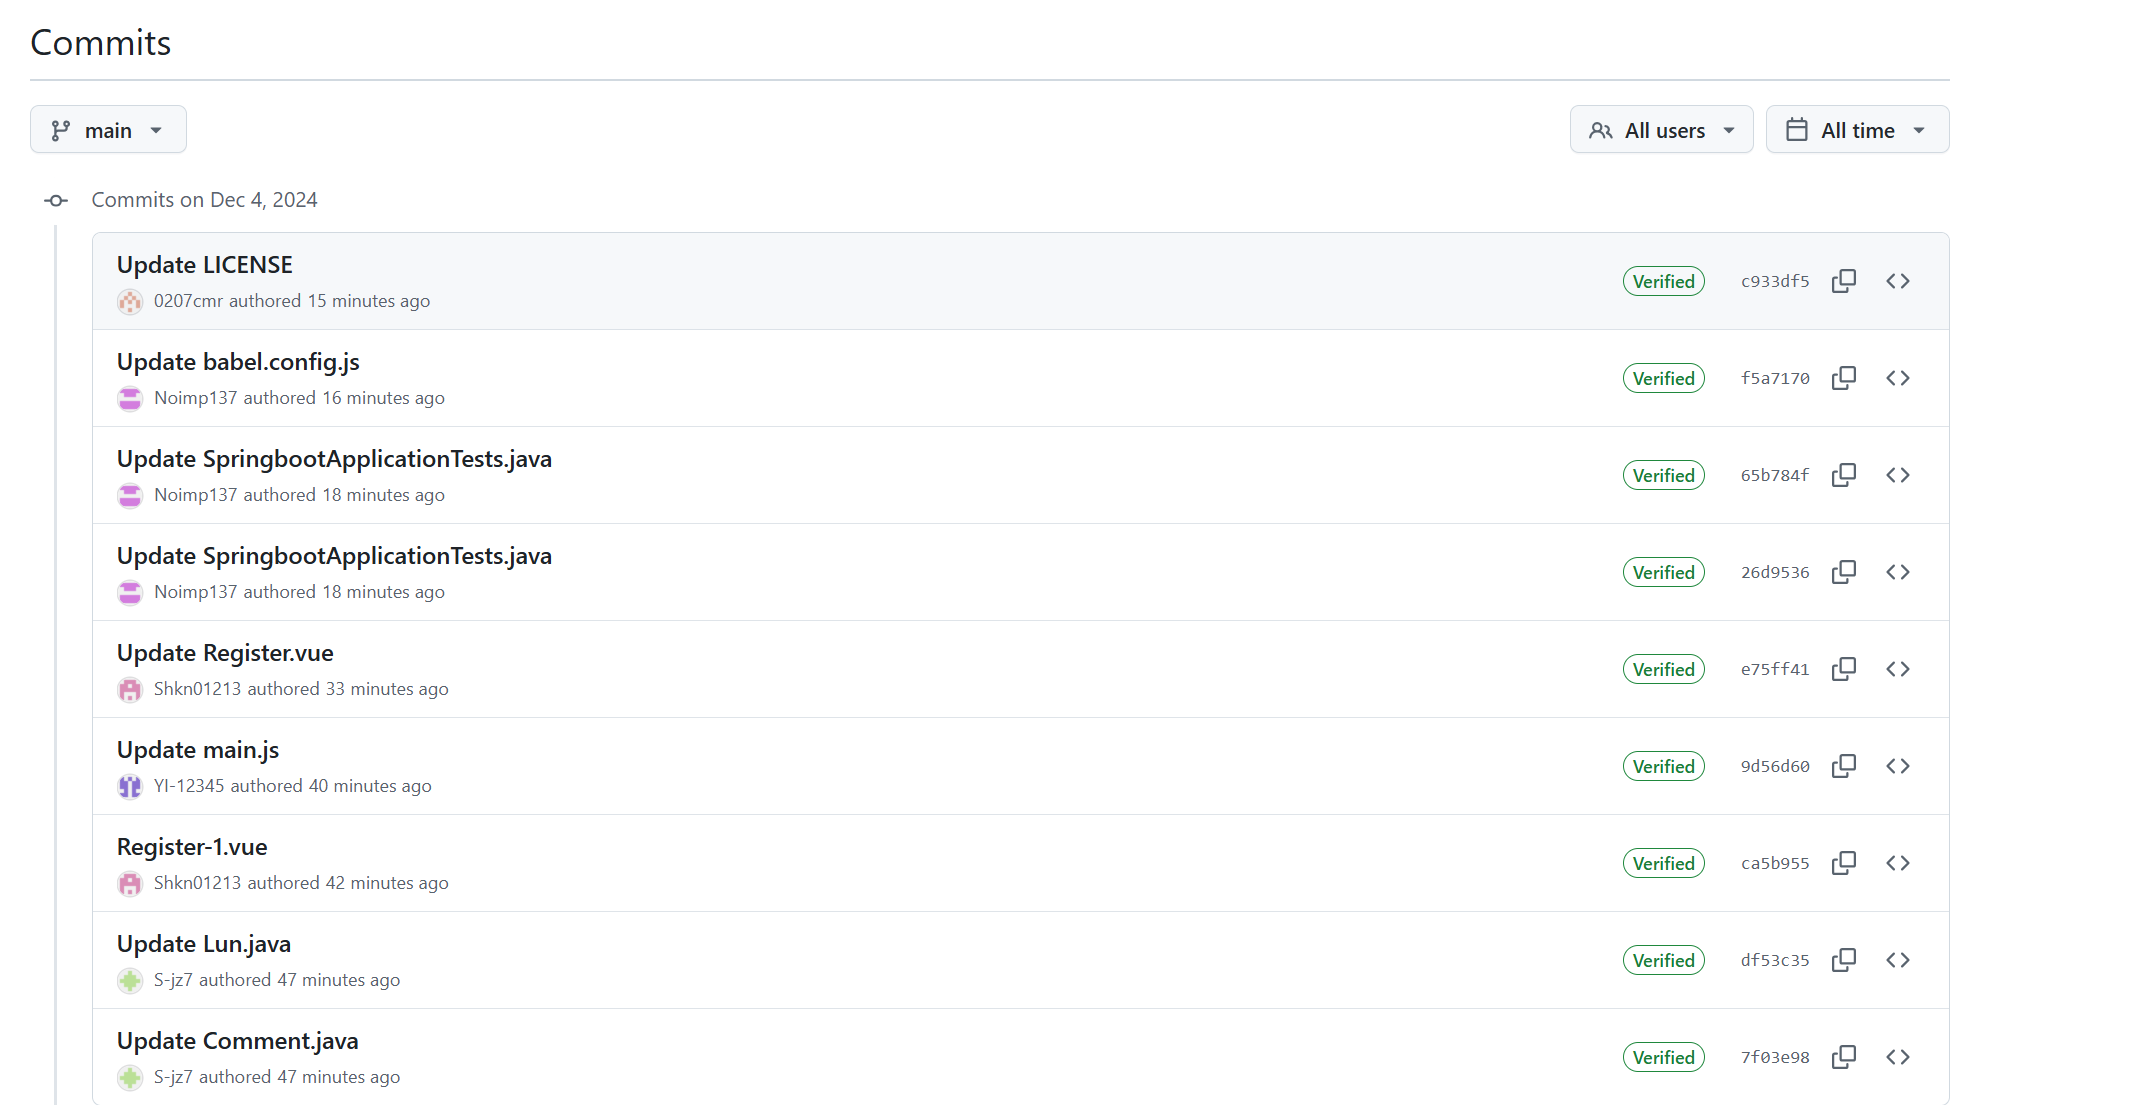Visit author S-jz7 on Update Lun.java
Image resolution: width=2131 pixels, height=1105 pixels.
(173, 980)
